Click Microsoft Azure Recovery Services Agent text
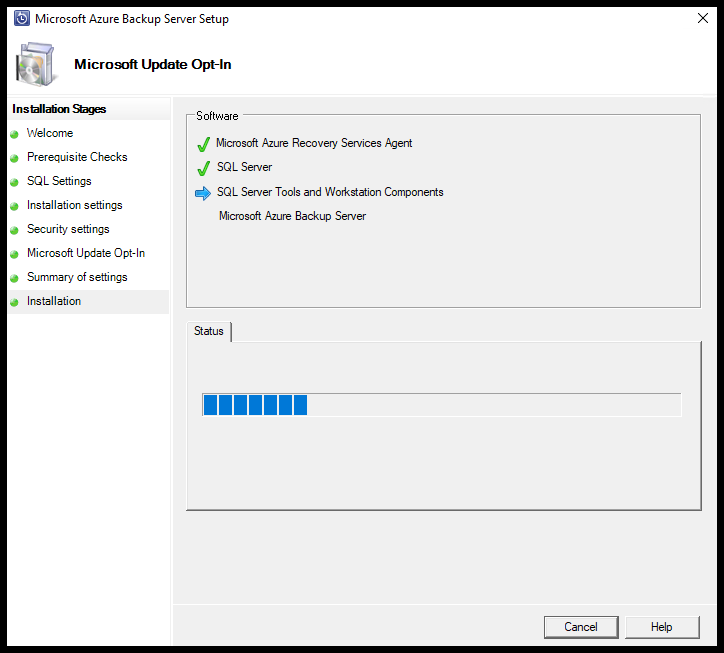724x653 pixels. (314, 143)
